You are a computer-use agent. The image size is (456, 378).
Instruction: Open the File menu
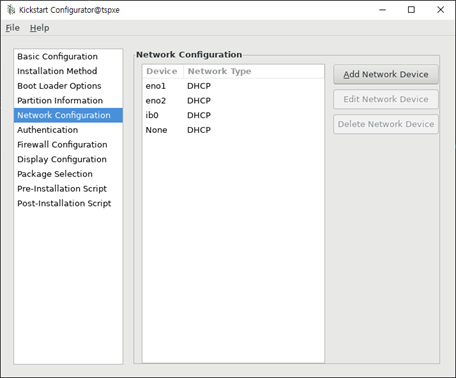pos(13,28)
